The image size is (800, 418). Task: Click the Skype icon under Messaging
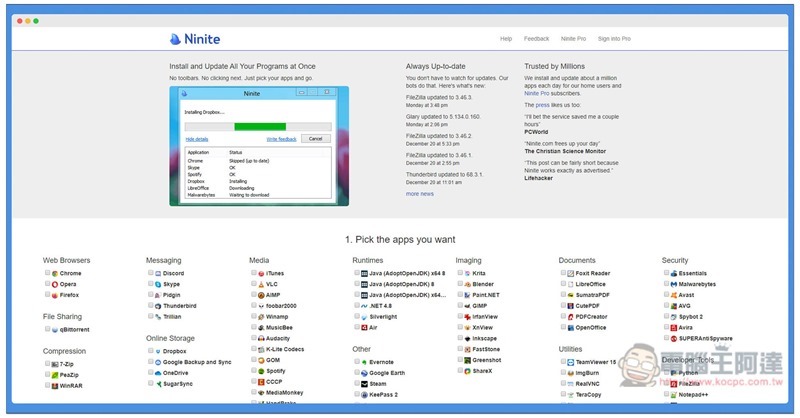pyautogui.click(x=158, y=284)
